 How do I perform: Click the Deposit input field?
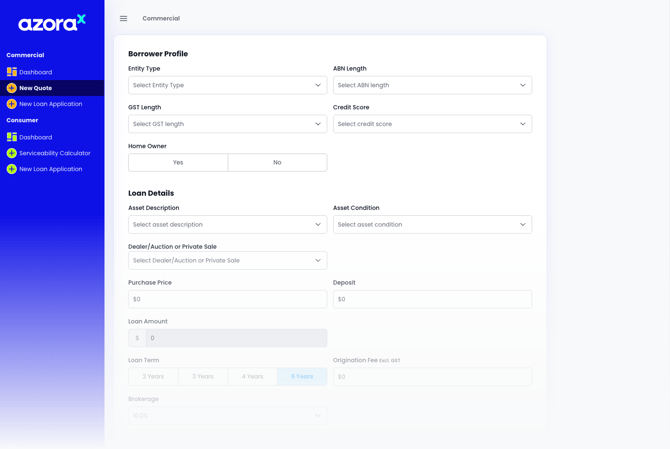point(432,299)
